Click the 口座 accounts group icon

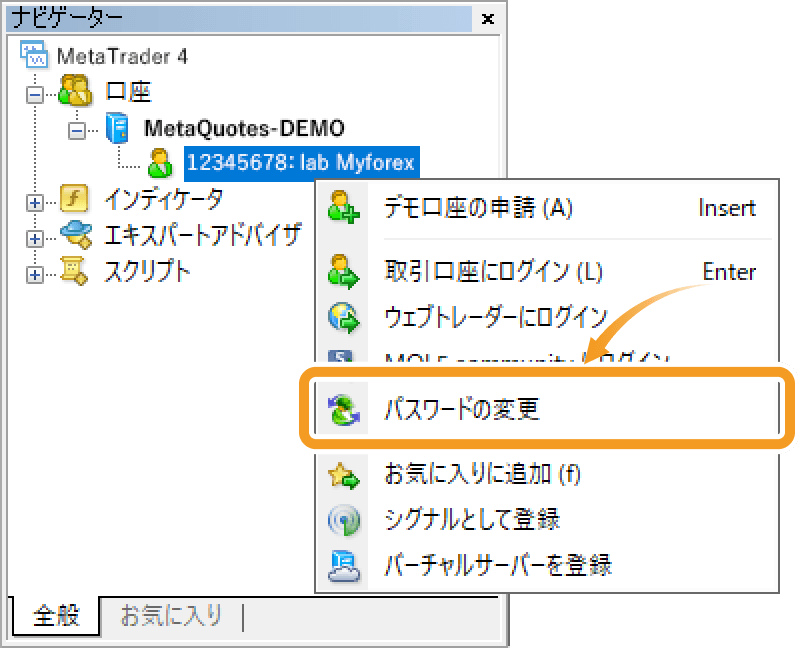(75, 91)
